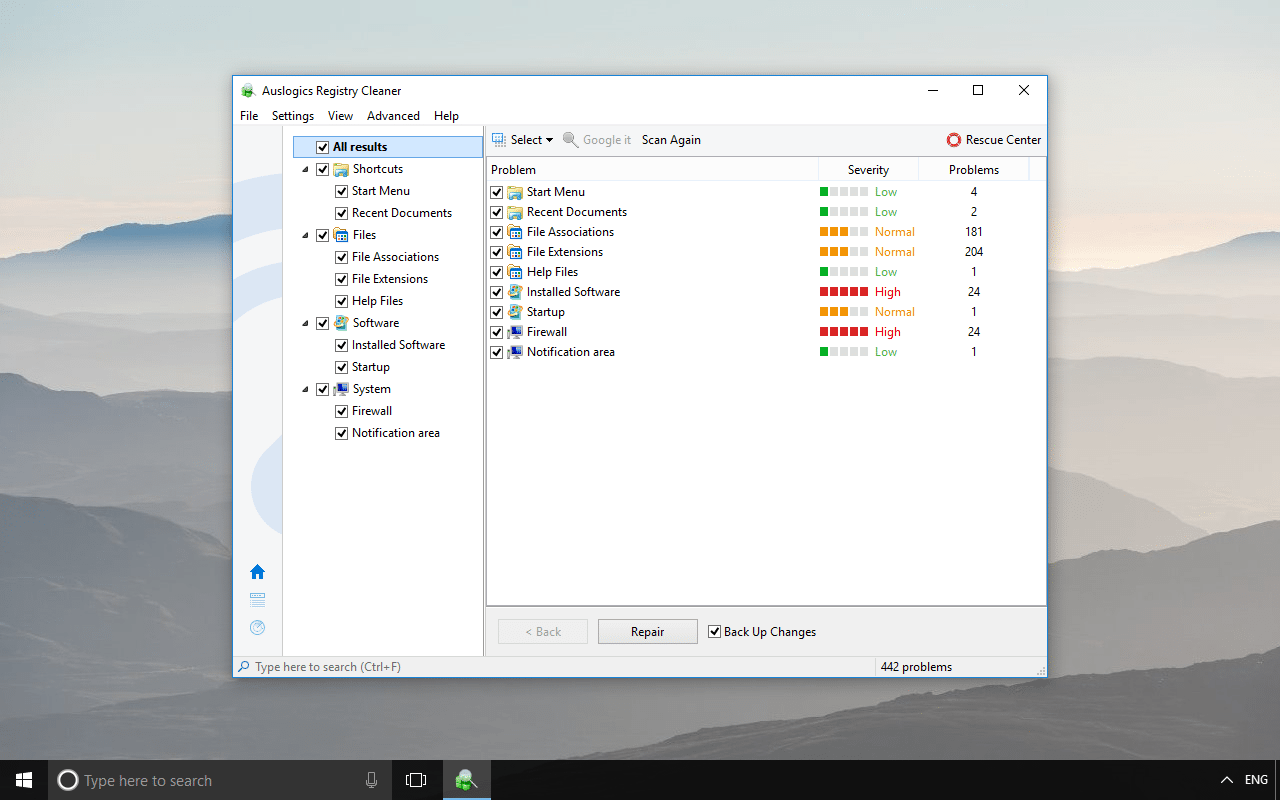
Task: Click the 204 problems count for File Extensions
Action: click(x=974, y=252)
